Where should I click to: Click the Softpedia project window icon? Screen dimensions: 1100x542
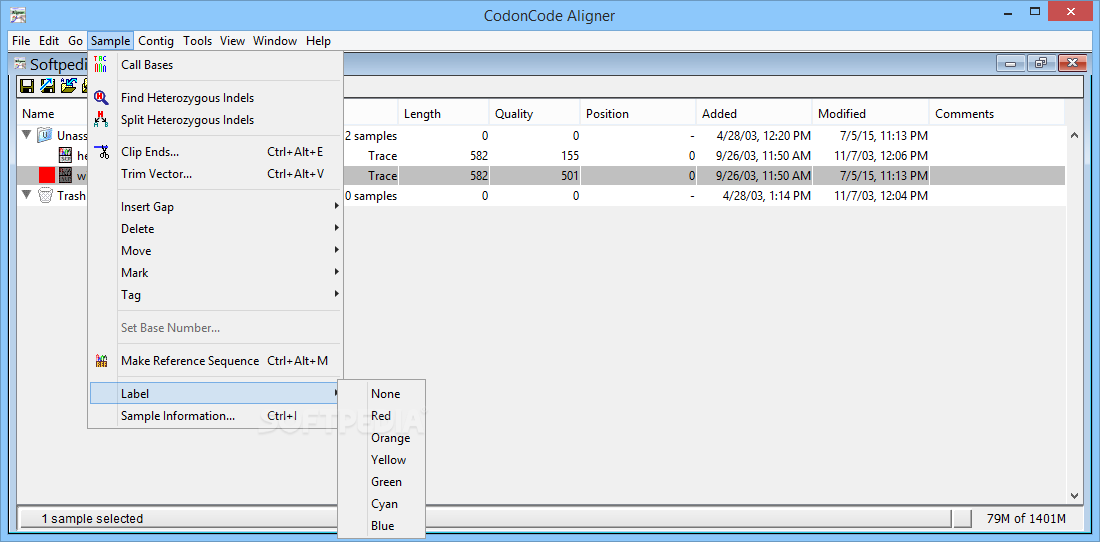21,64
